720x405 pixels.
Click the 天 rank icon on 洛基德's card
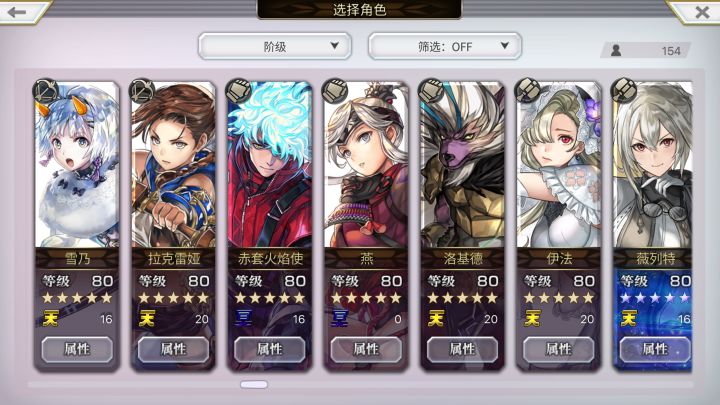[x=435, y=318]
